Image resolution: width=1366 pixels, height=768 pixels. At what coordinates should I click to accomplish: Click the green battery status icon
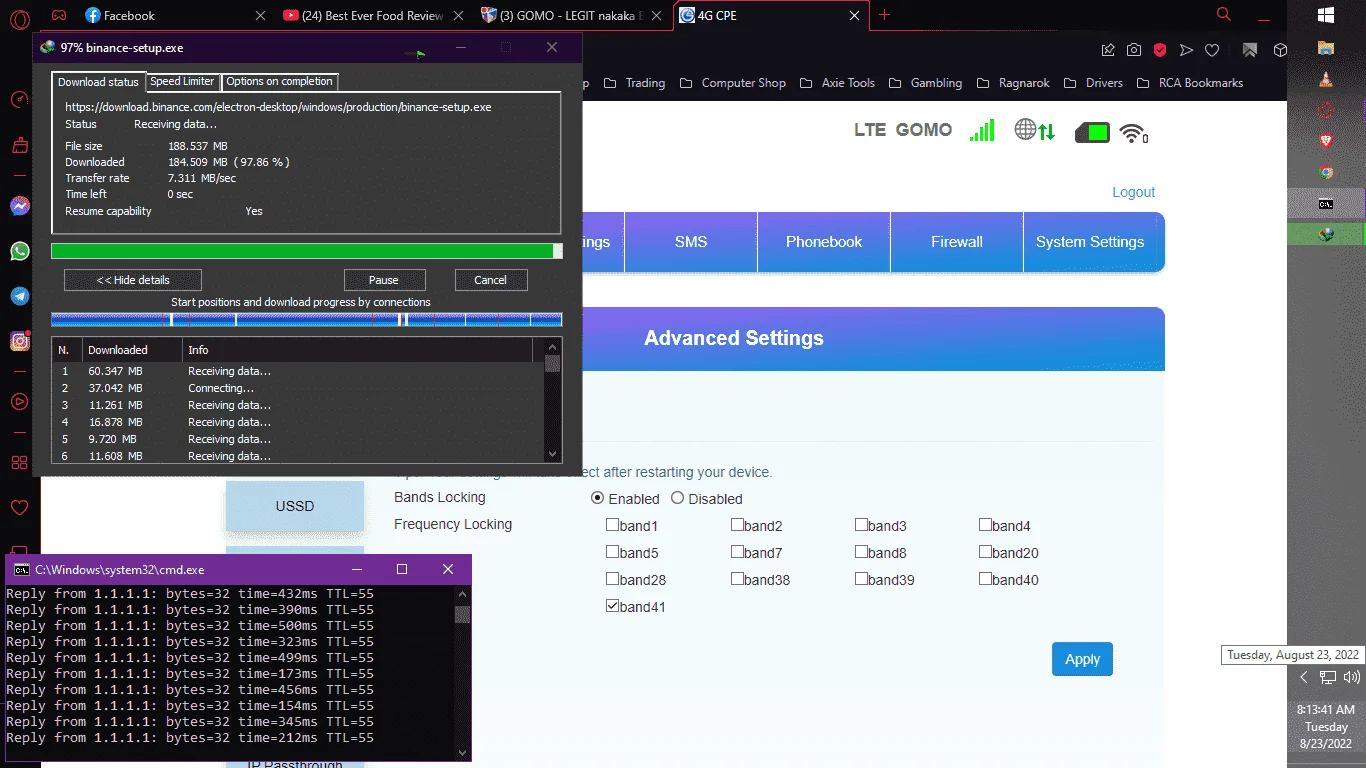(1092, 132)
